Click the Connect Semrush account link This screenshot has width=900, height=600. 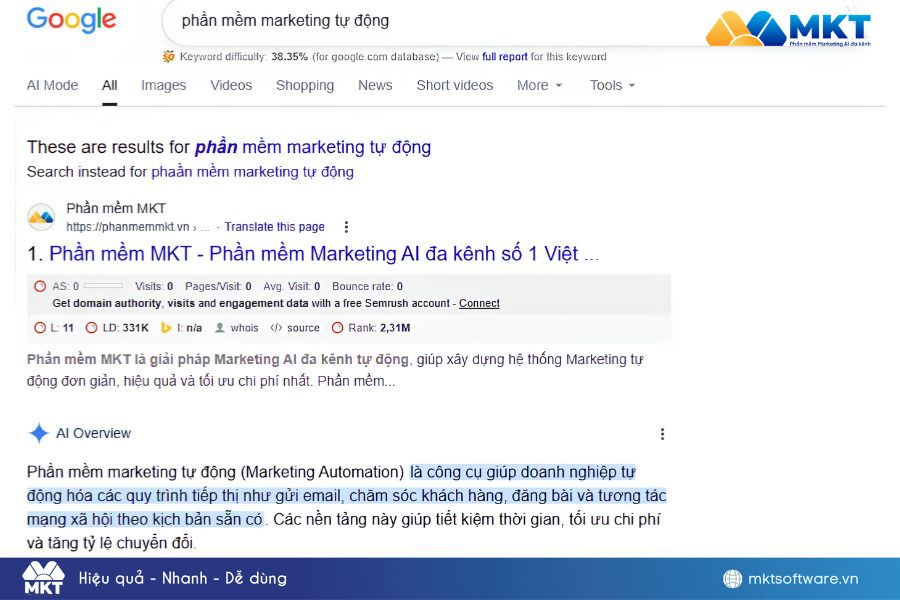pos(479,303)
